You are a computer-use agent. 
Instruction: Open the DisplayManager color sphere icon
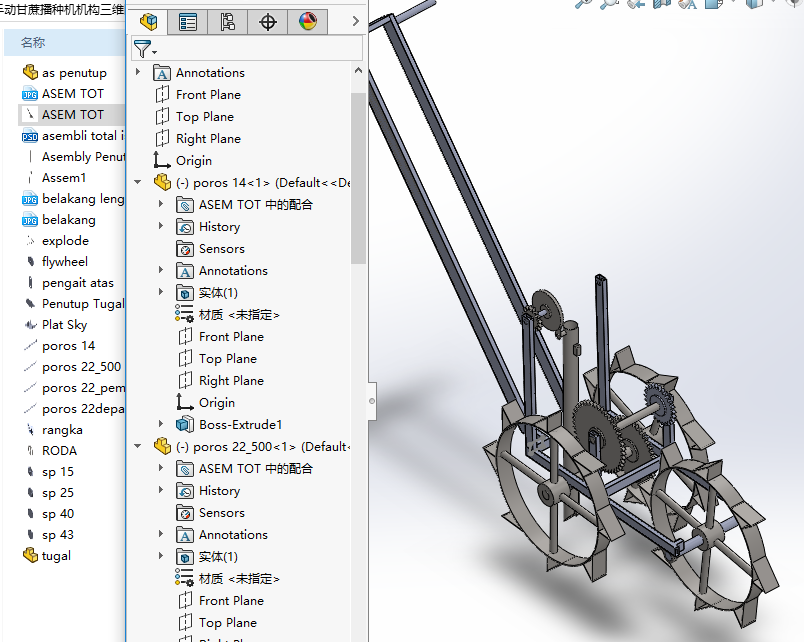click(307, 21)
